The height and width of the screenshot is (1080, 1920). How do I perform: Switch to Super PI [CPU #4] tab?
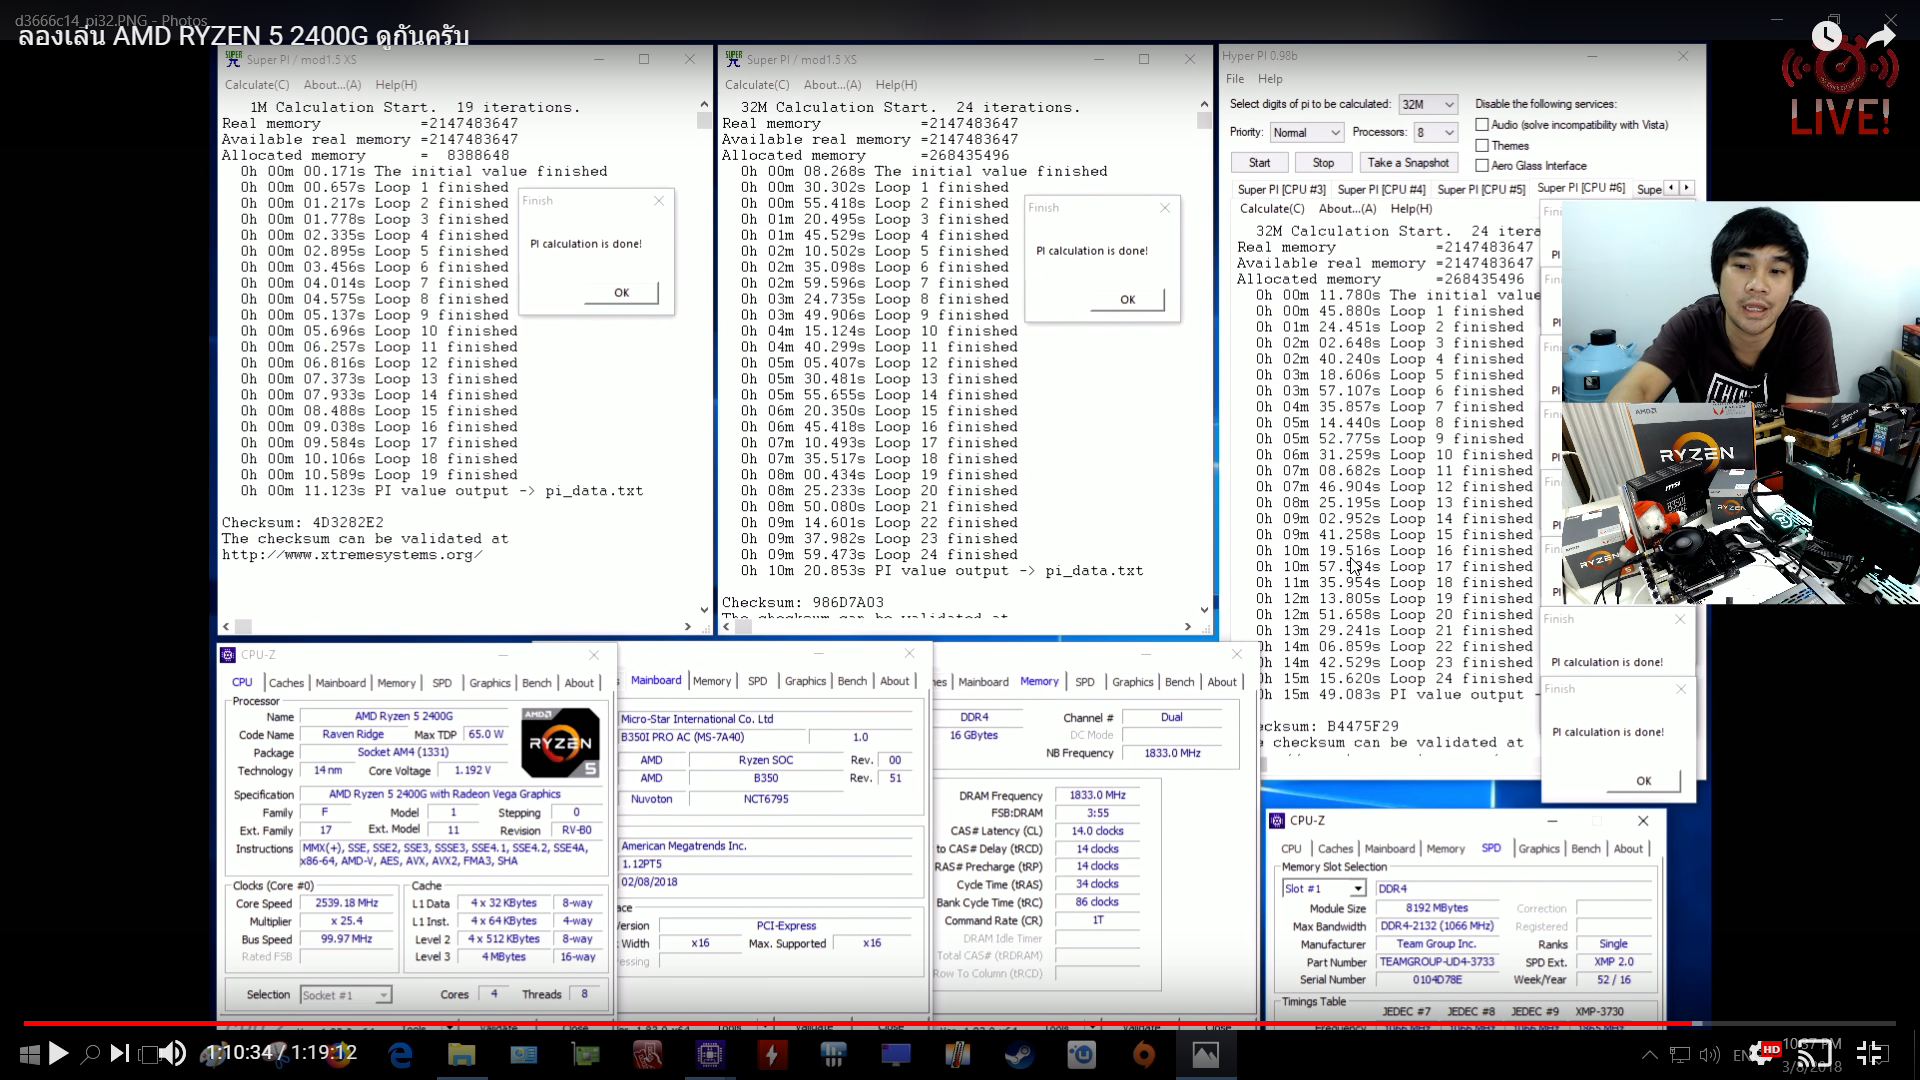coord(1381,189)
